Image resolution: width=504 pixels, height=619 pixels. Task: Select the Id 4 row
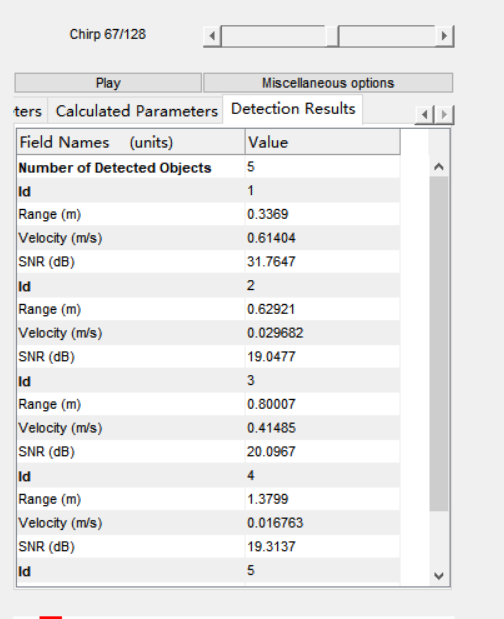click(208, 475)
